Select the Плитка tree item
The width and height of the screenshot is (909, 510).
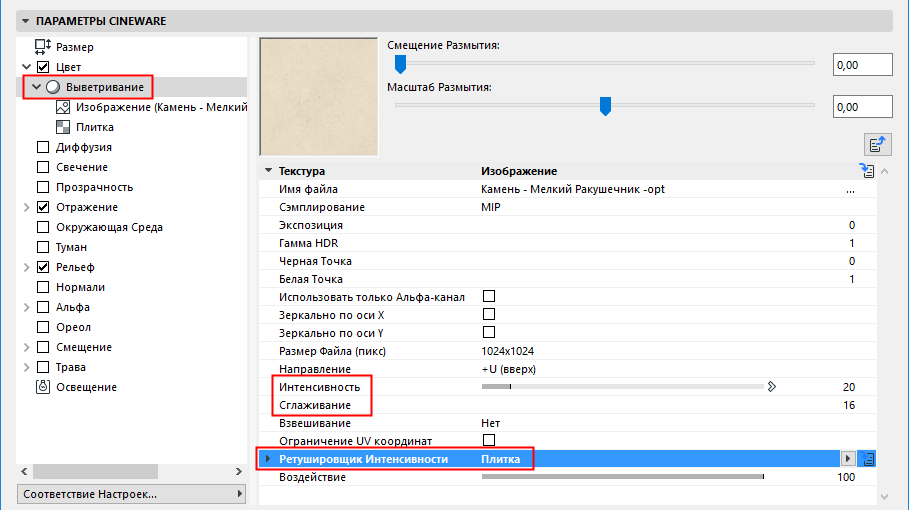[94, 127]
